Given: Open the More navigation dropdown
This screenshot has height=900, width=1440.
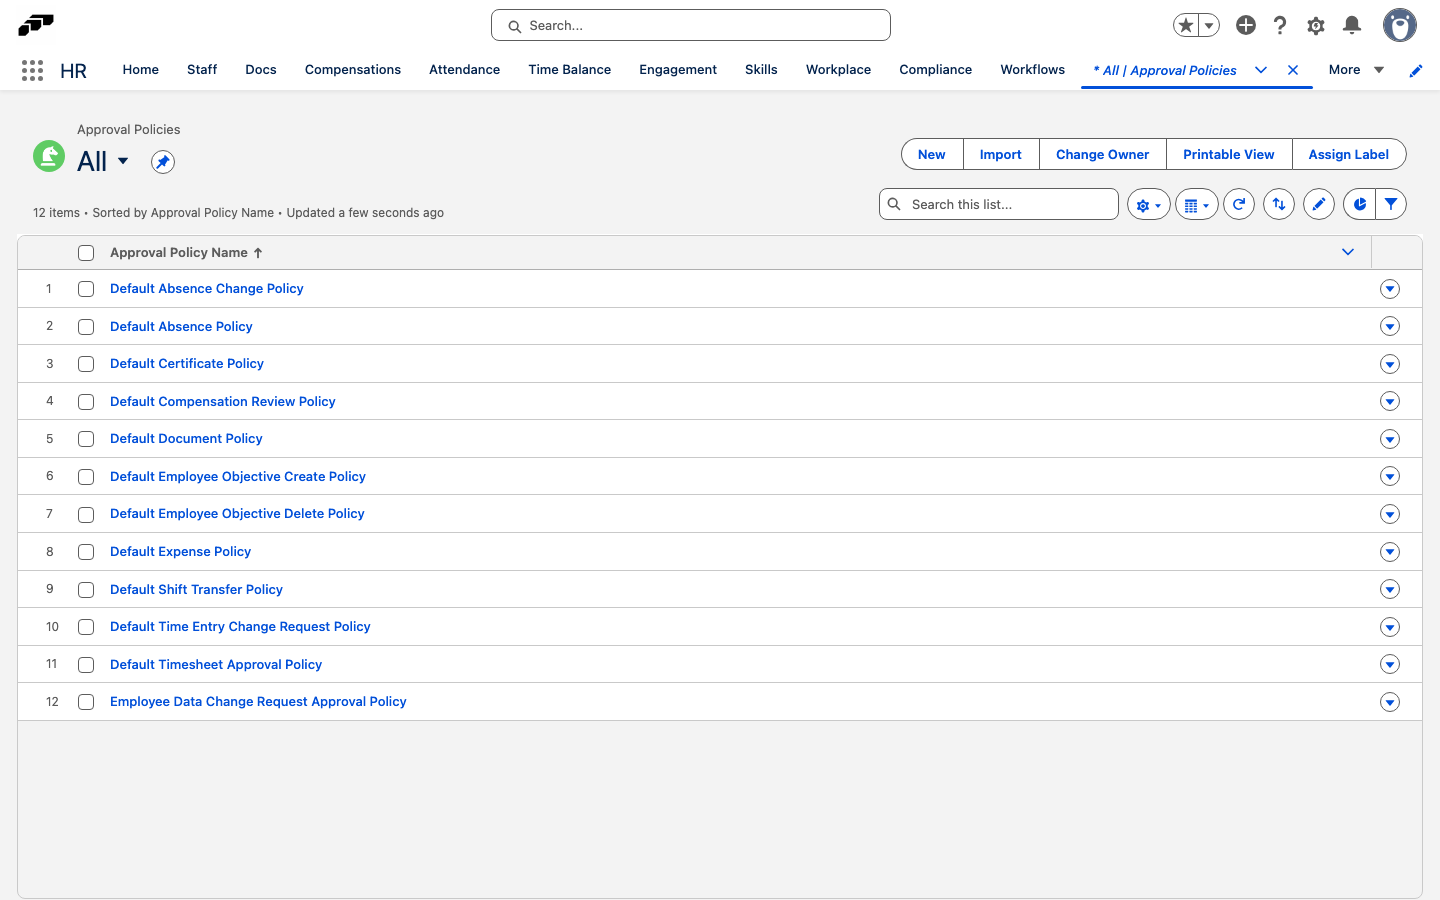Looking at the screenshot, I should [x=1356, y=70].
